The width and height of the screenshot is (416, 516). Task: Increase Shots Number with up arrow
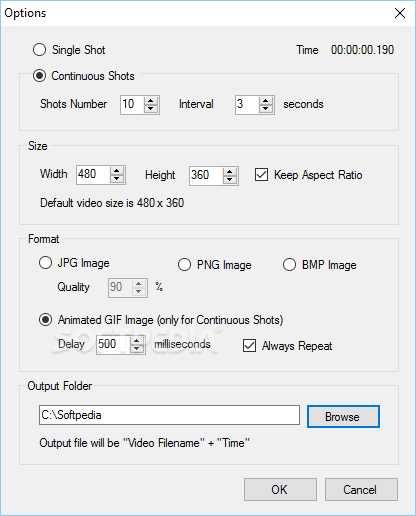pyautogui.click(x=151, y=101)
